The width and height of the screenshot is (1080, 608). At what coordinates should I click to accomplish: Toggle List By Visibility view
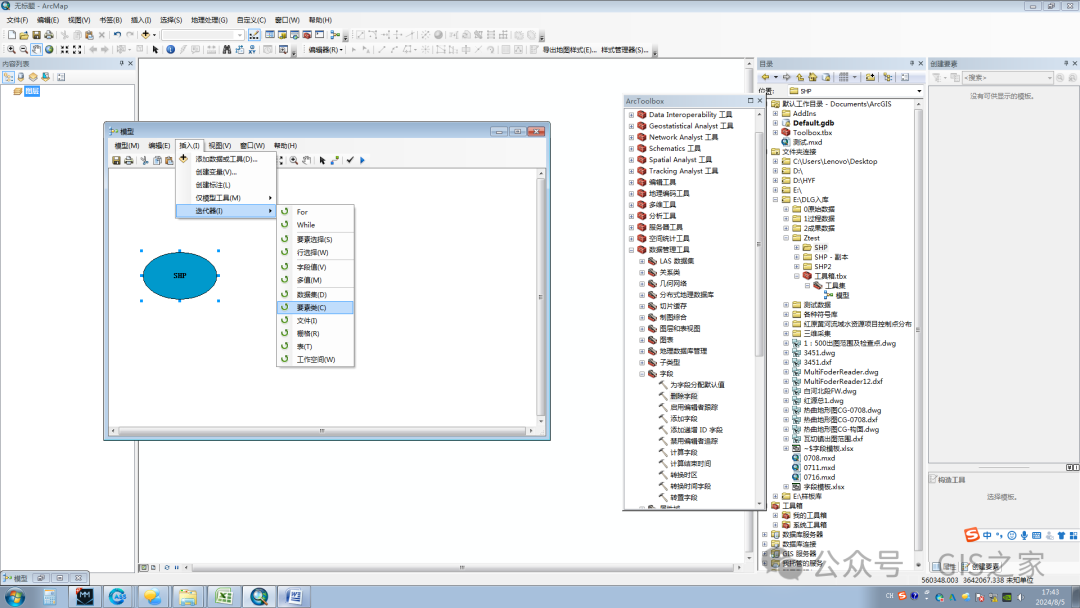click(x=33, y=77)
